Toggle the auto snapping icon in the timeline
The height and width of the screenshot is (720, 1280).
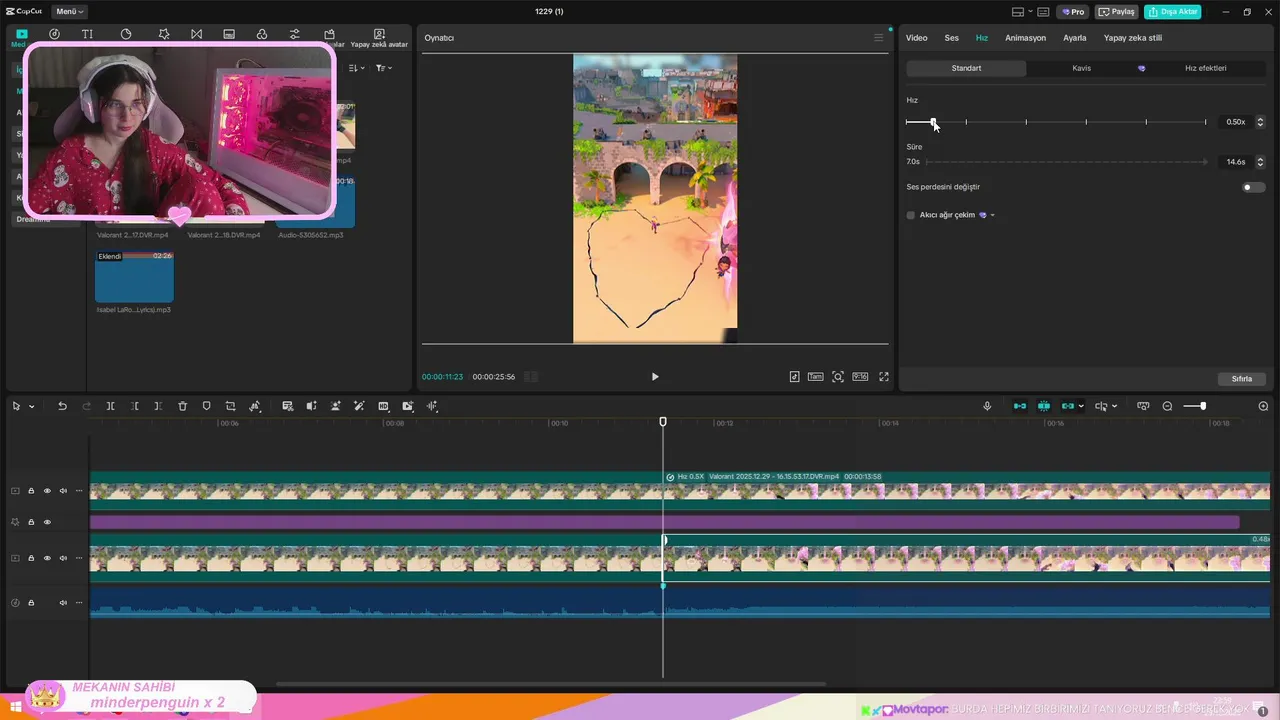[x=1044, y=406]
